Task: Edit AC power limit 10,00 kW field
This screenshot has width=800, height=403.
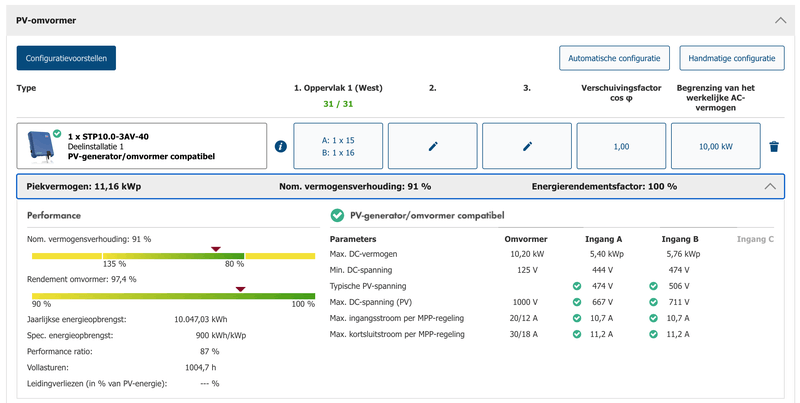Action: click(714, 146)
